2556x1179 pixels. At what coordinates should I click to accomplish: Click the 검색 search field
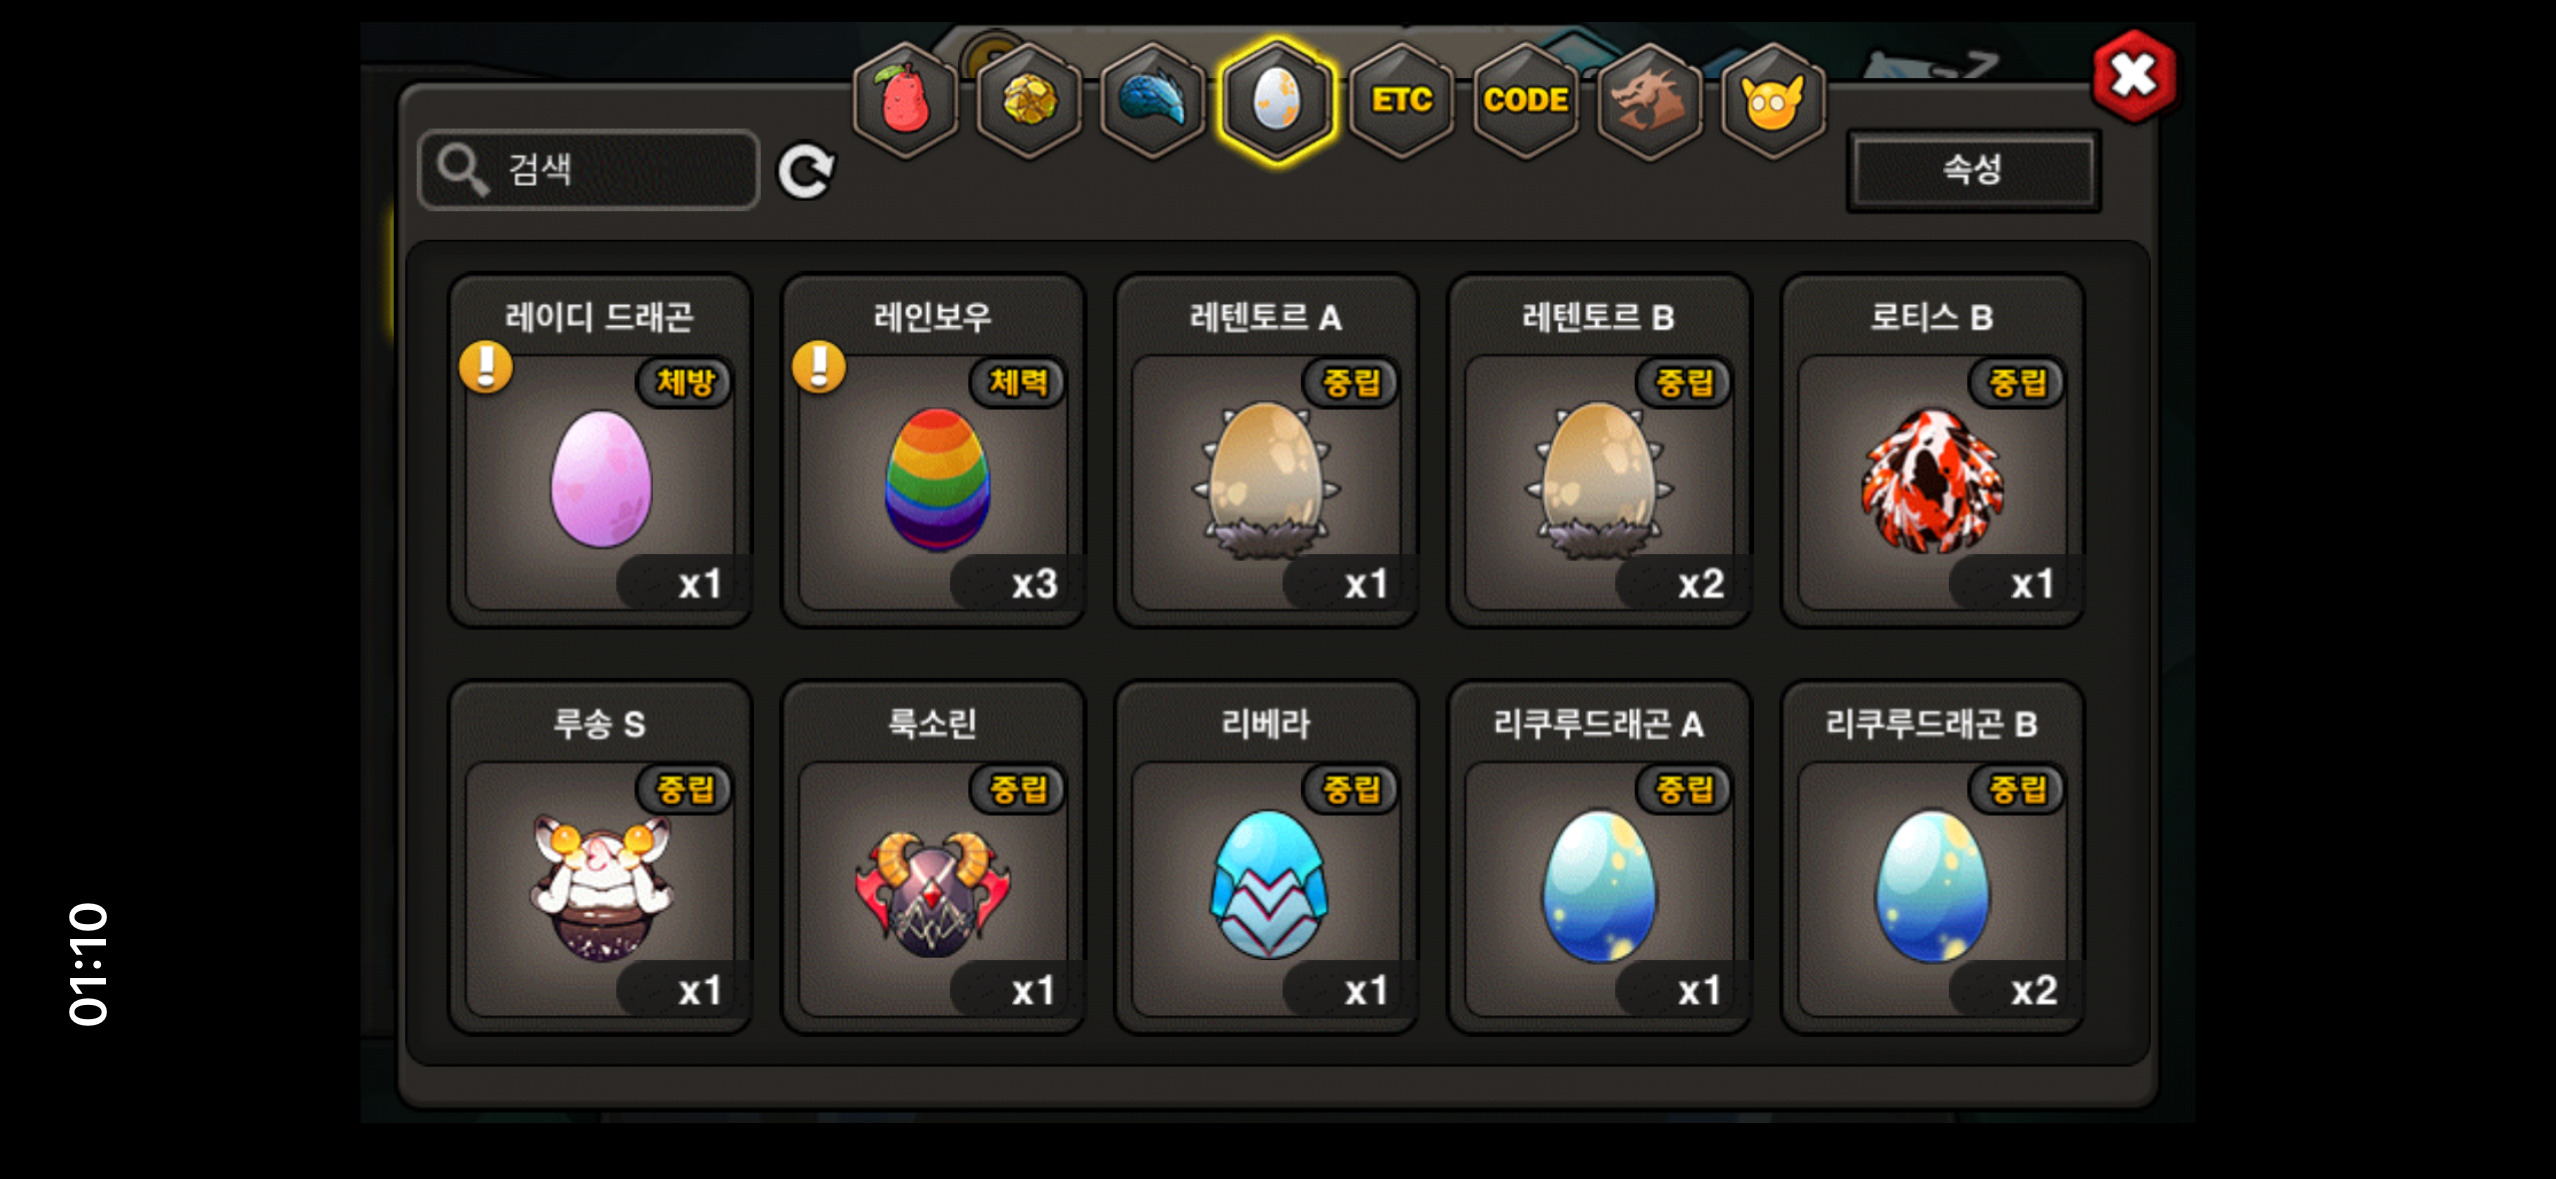589,170
